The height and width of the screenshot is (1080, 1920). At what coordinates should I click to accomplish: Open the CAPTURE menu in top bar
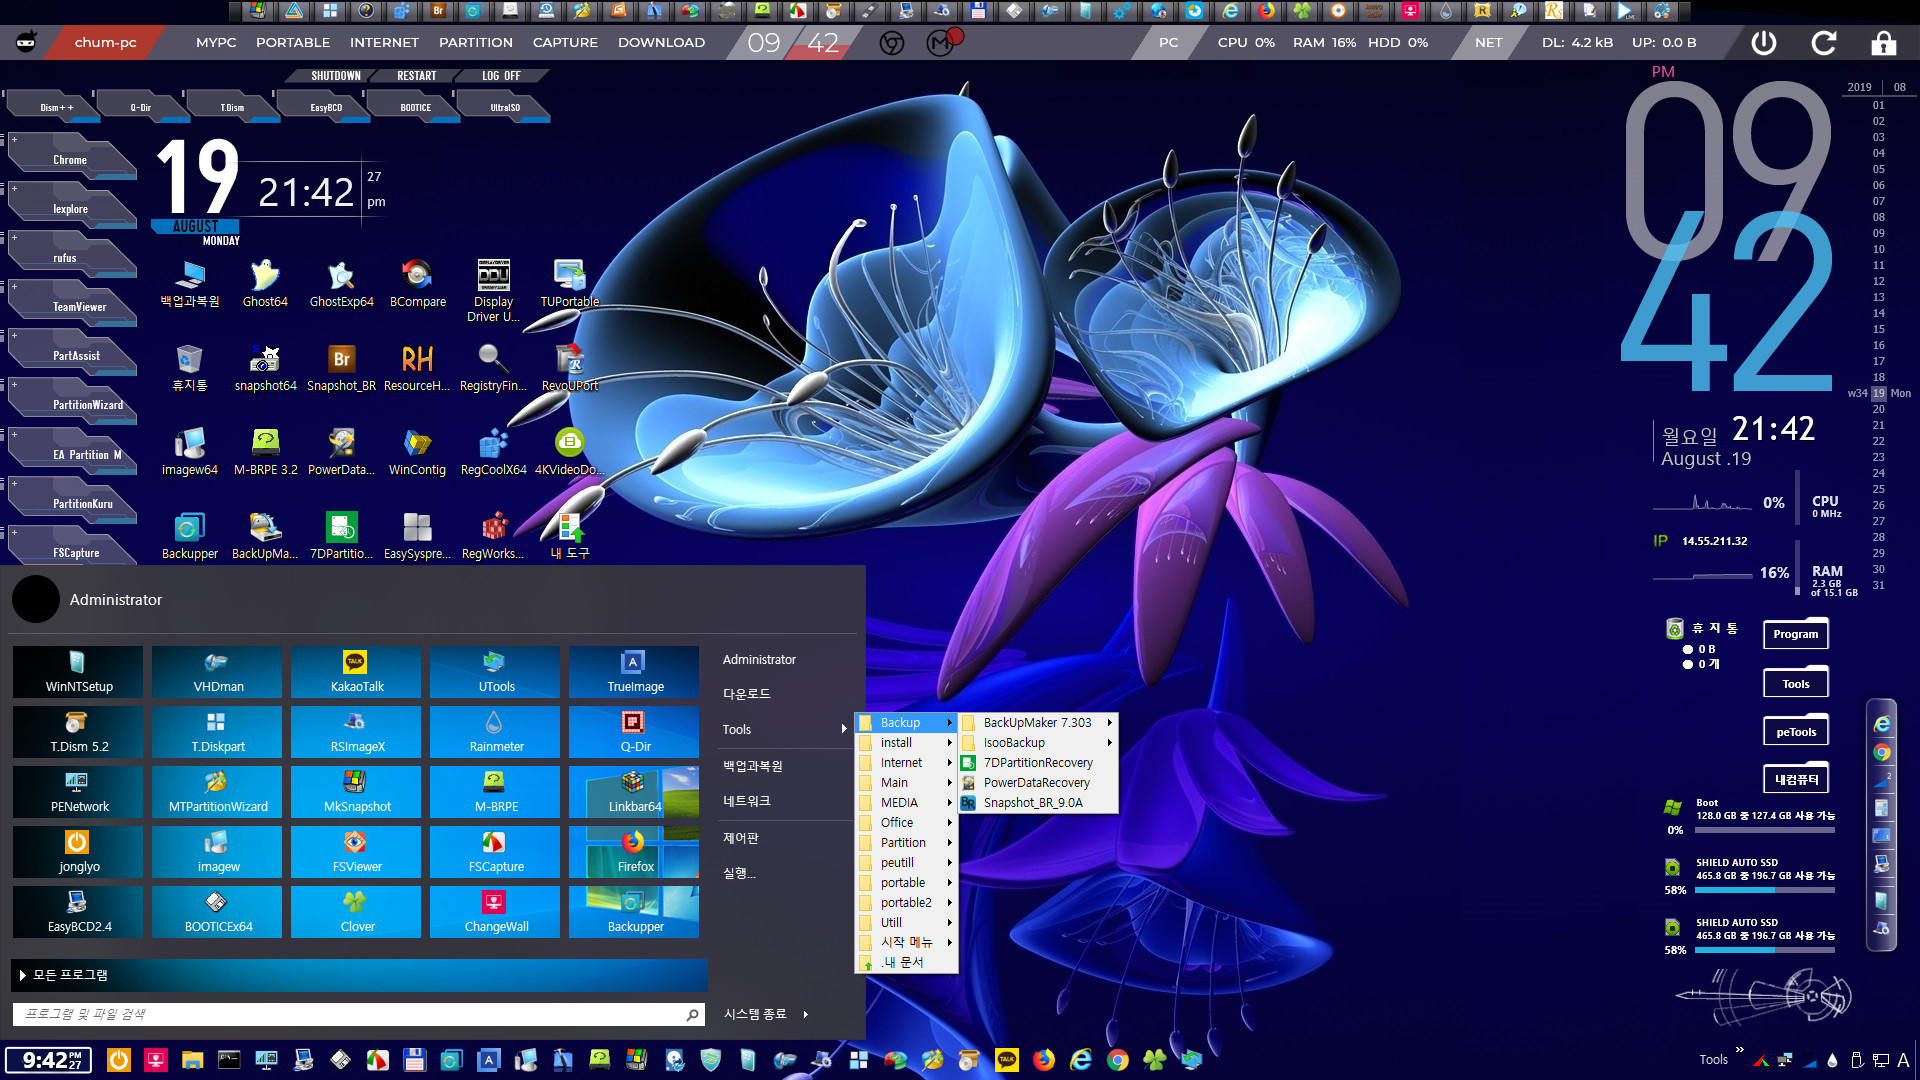click(x=565, y=43)
